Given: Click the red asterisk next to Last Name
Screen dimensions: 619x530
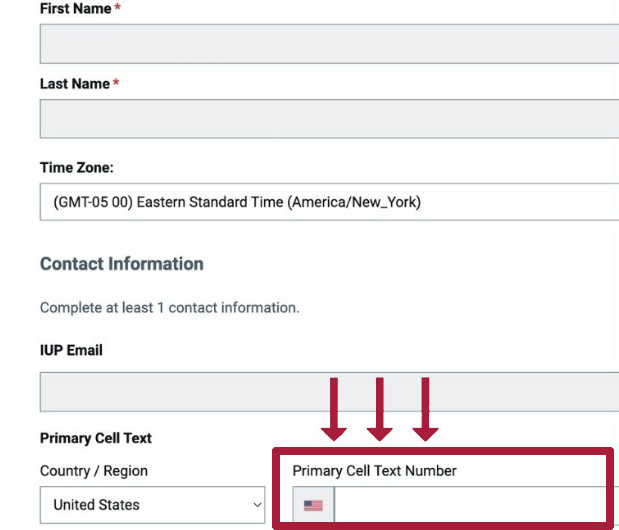Looking at the screenshot, I should point(116,83).
